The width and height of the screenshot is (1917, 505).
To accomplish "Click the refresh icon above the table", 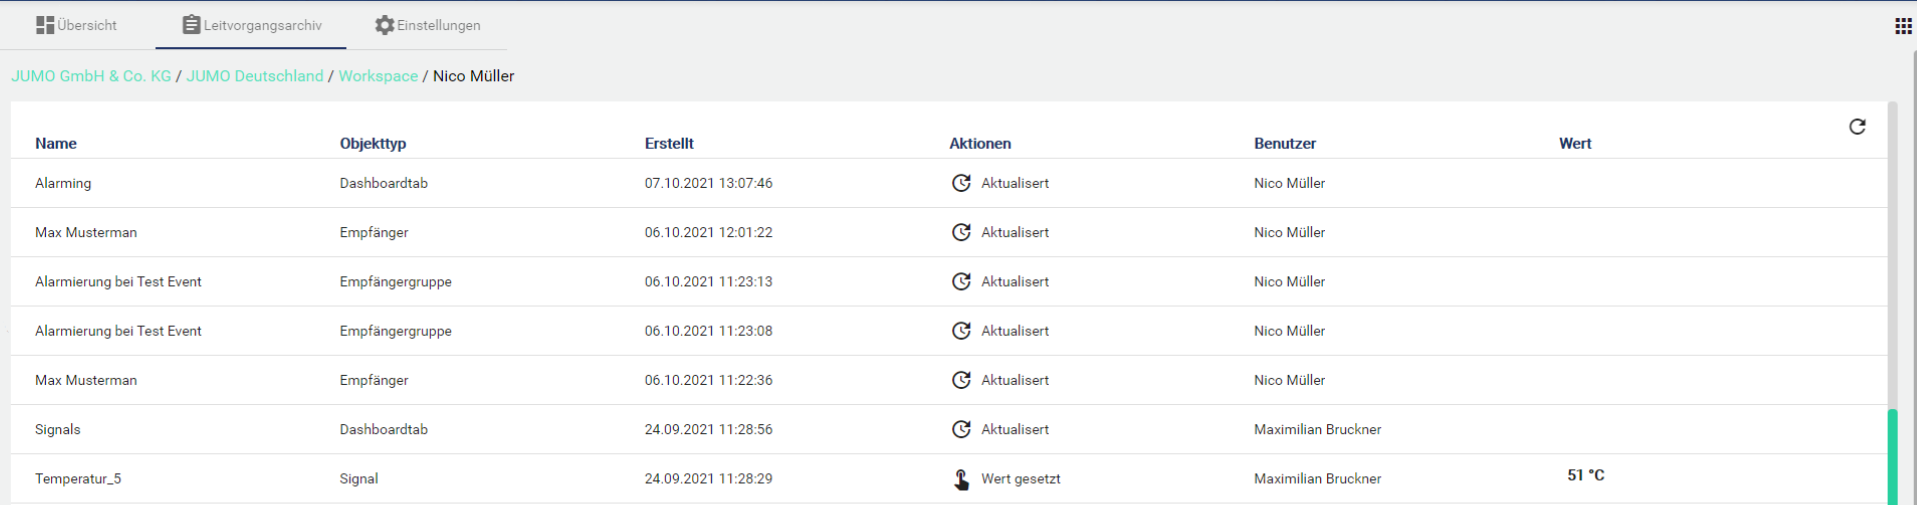I will tap(1857, 127).
